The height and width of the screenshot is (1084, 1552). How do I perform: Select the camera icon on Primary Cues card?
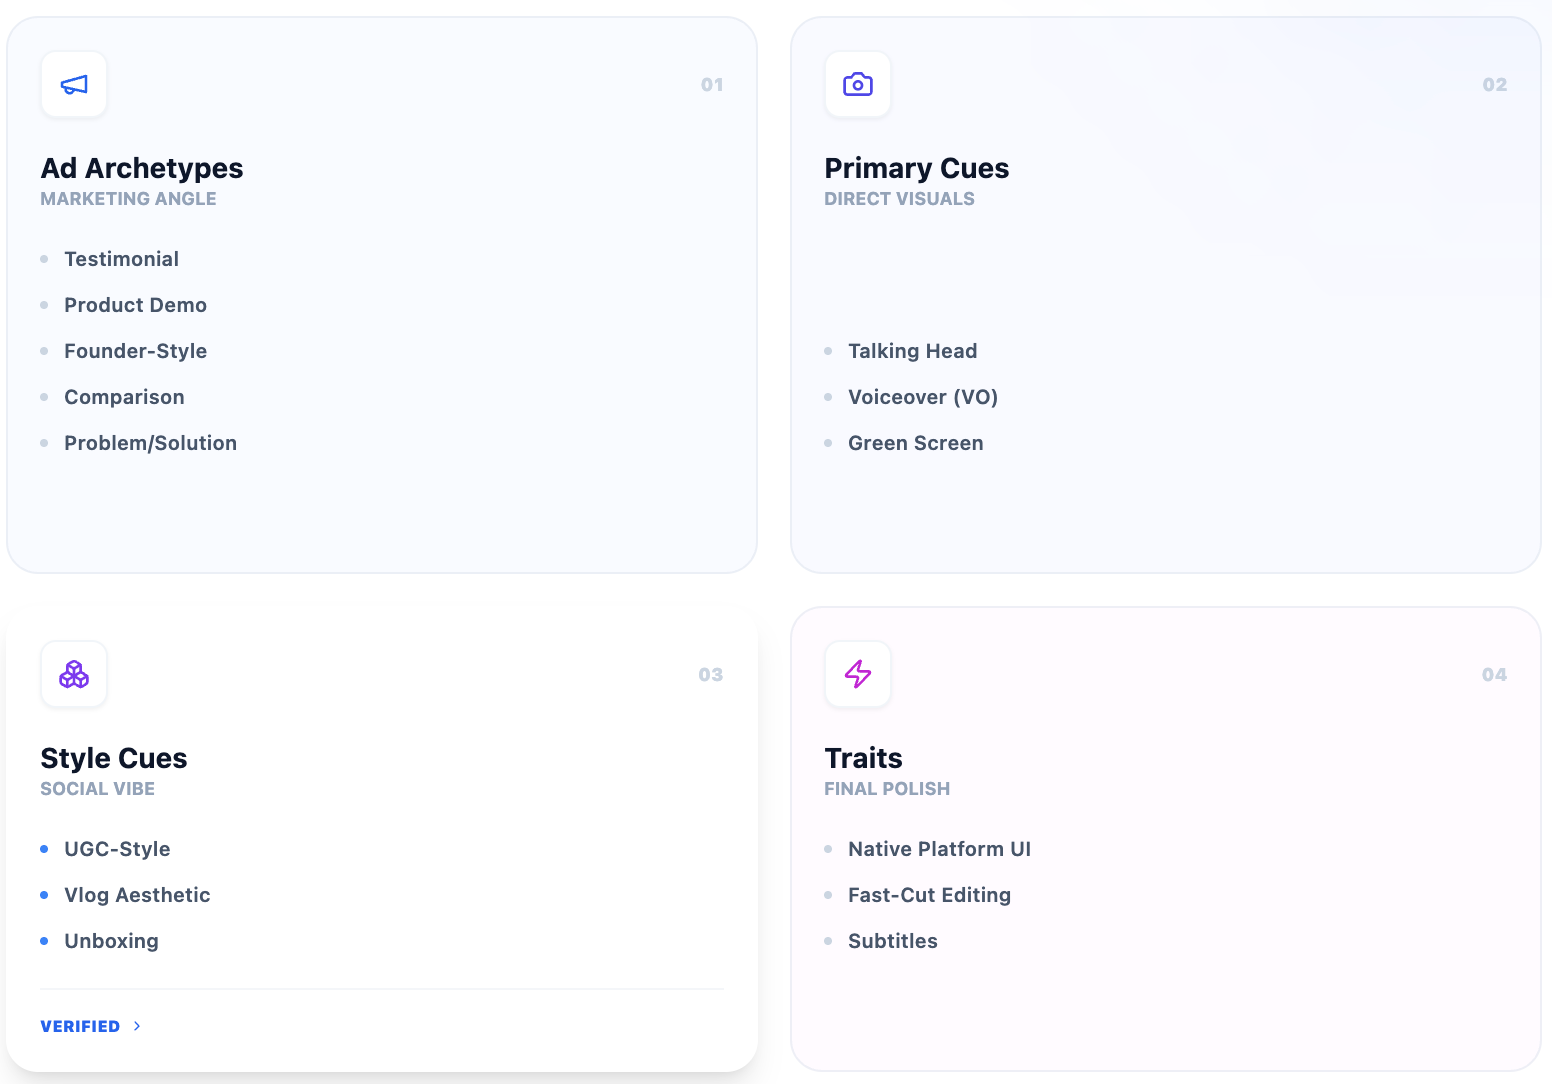point(858,84)
